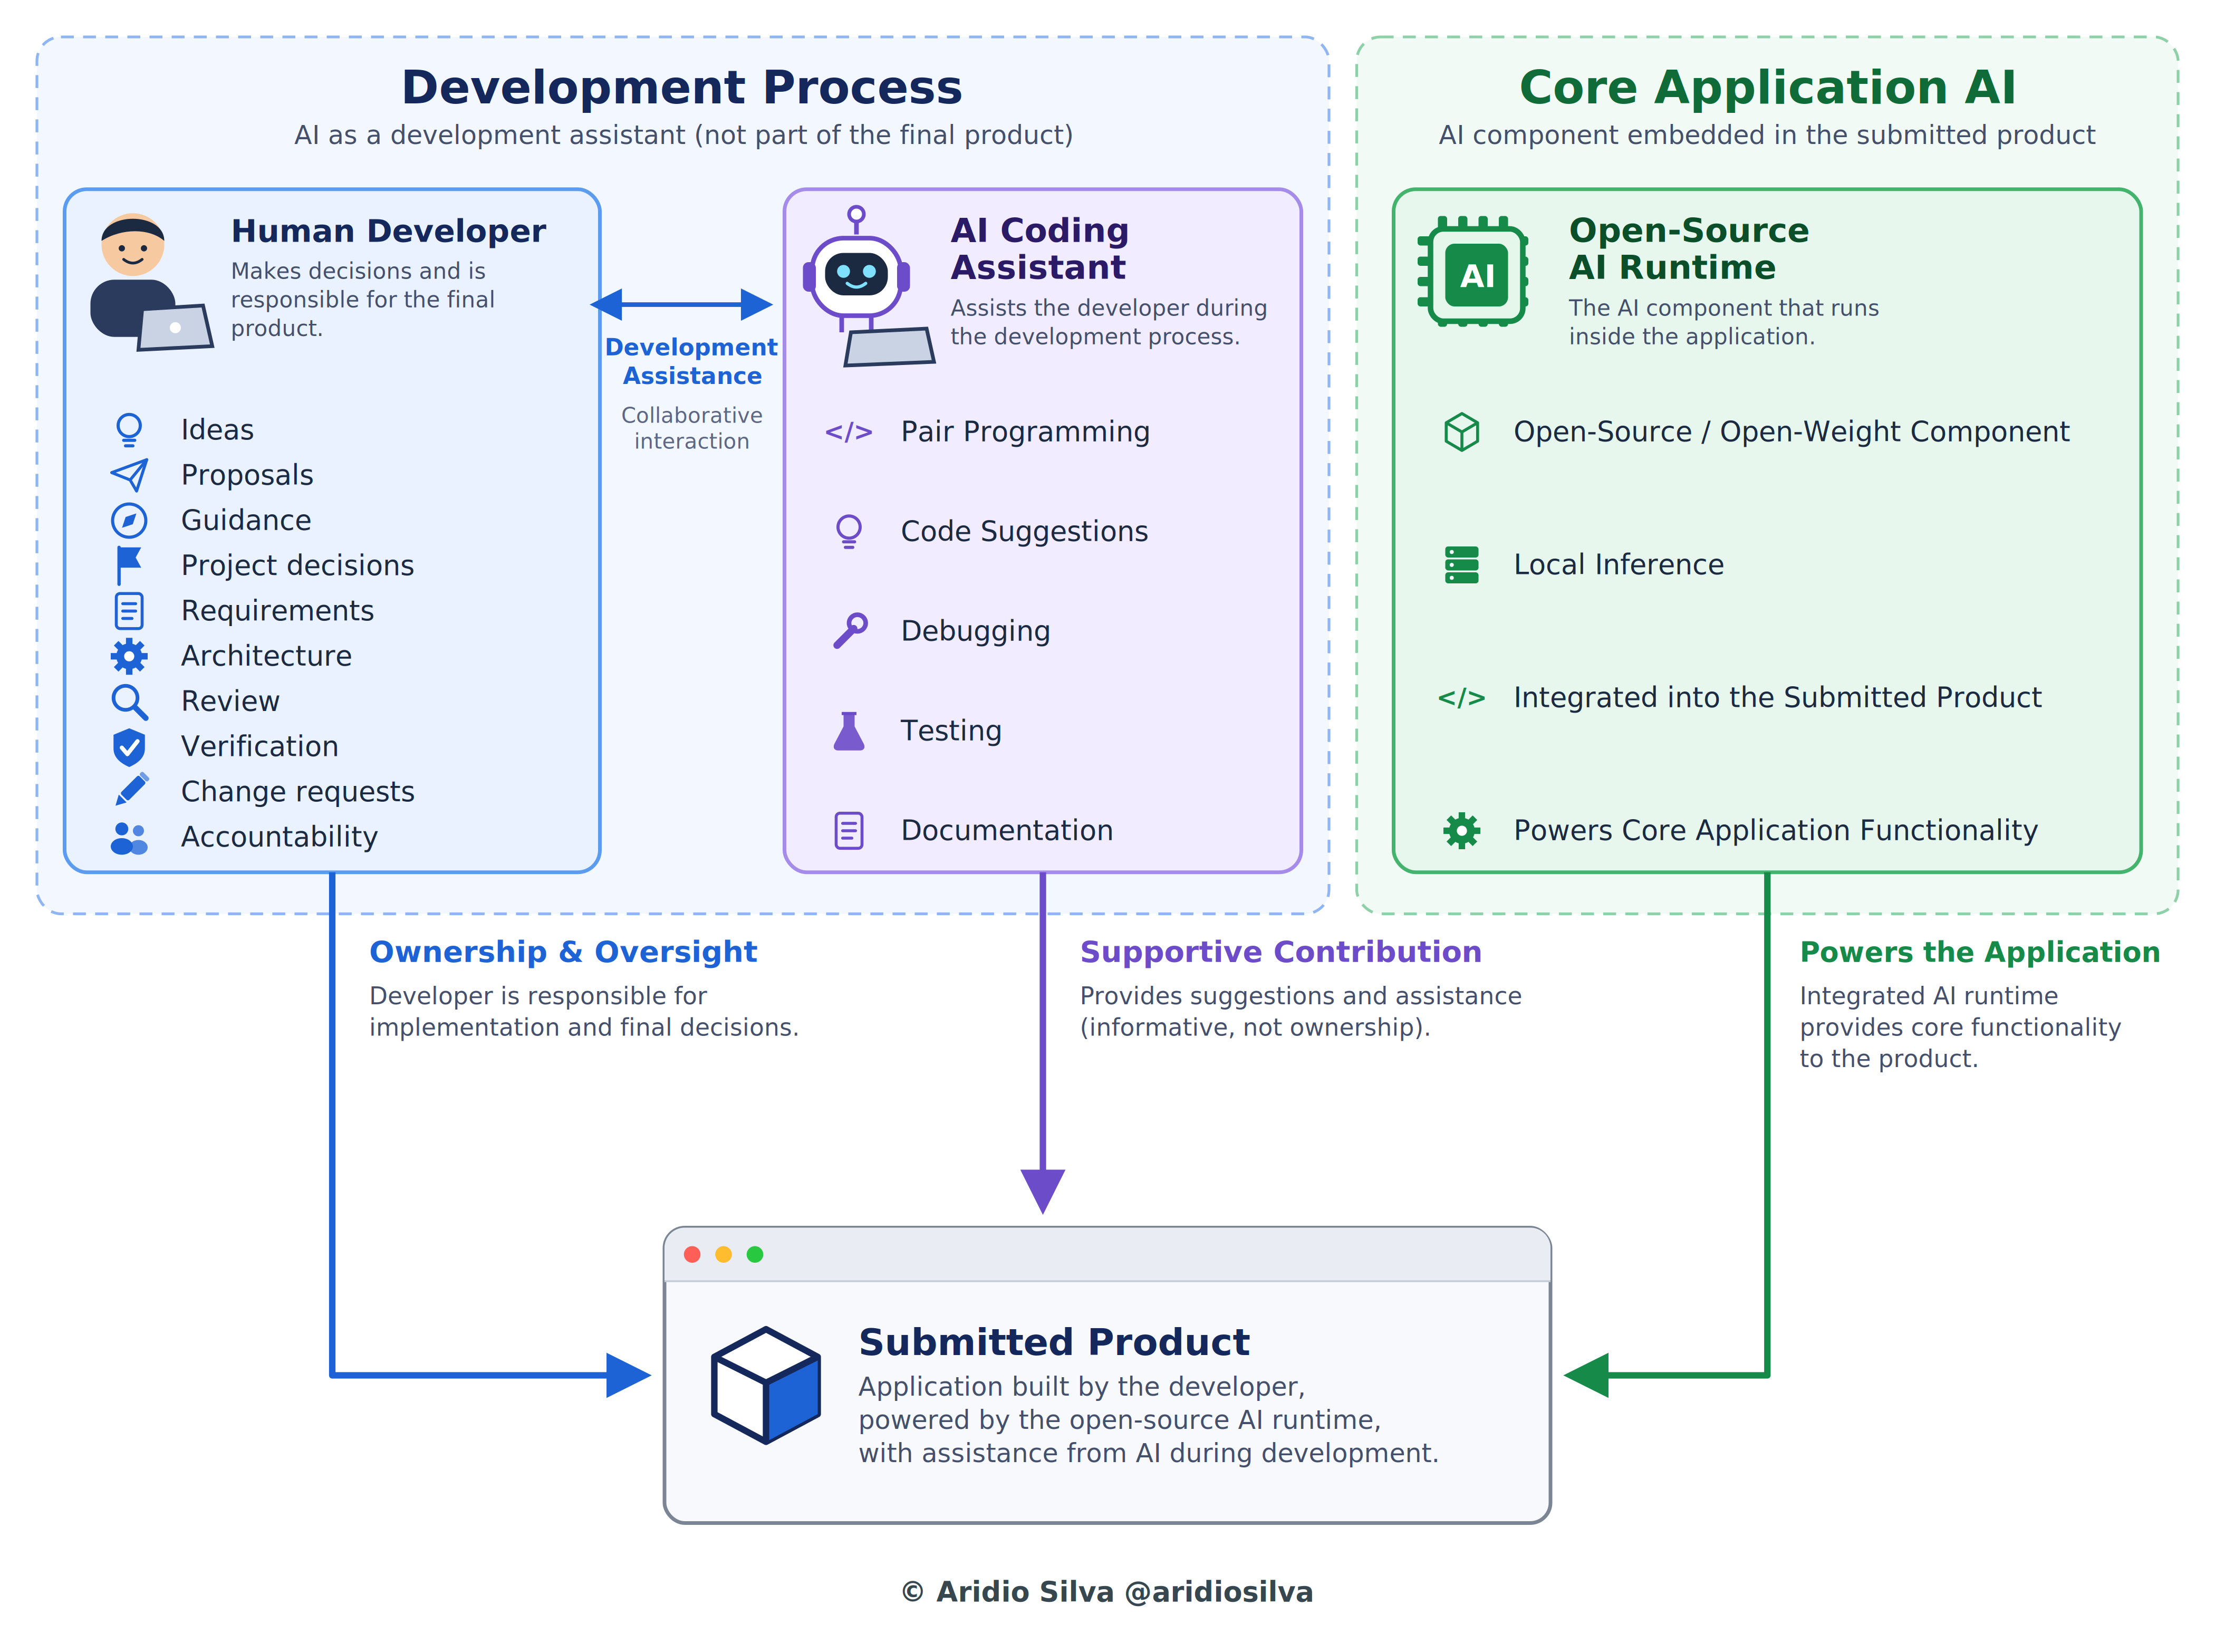Viewport: 2215px width, 1652px height.
Task: Click the magnifier icon beside Review
Action: 129,702
